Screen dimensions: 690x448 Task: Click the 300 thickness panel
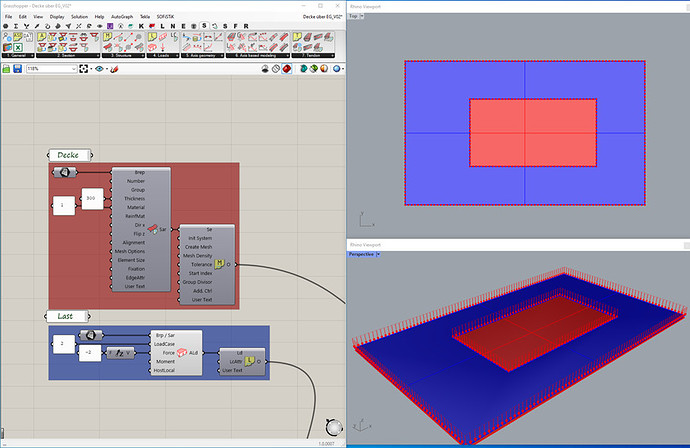[92, 198]
